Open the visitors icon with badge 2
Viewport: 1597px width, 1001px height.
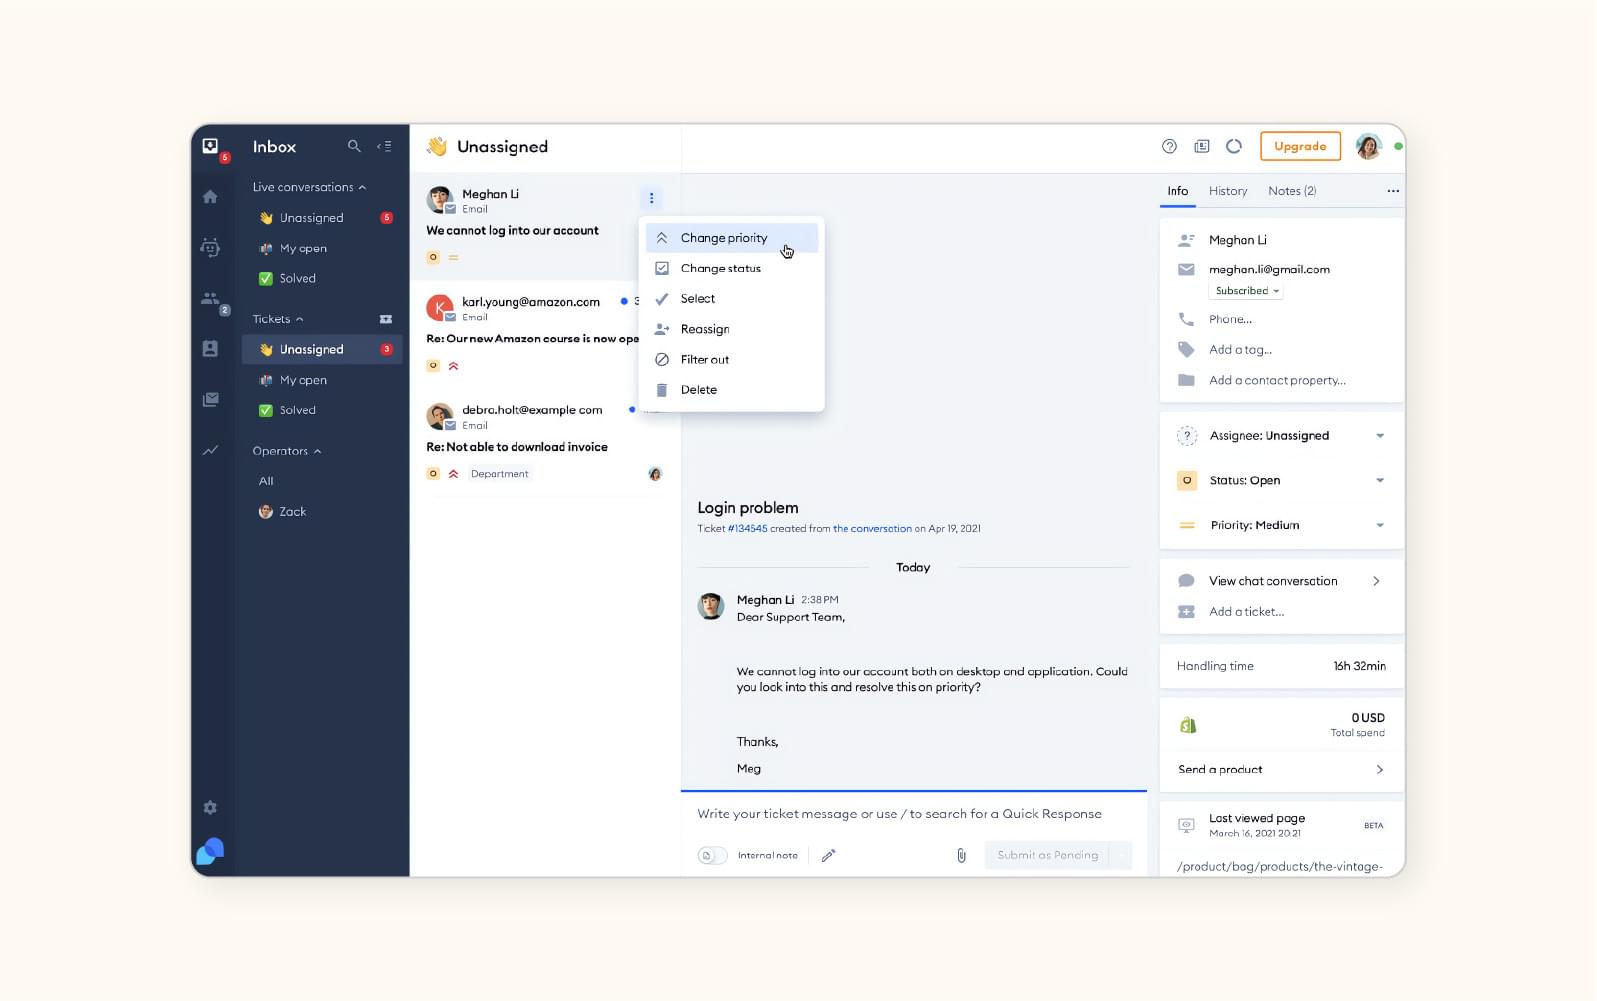click(211, 298)
